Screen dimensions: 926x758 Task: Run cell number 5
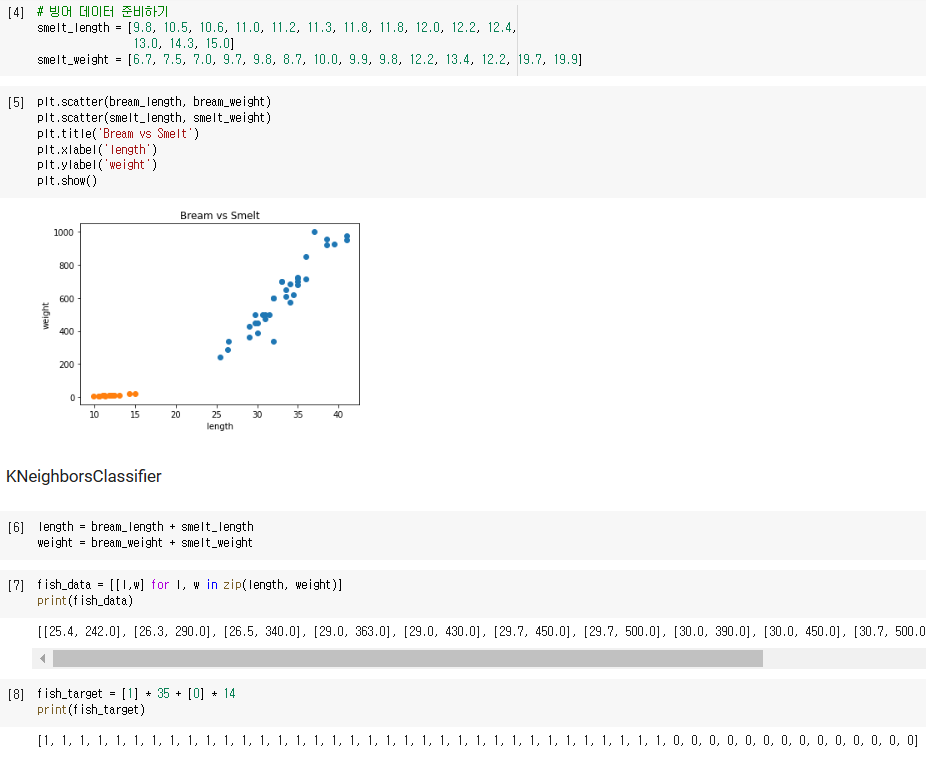16,103
